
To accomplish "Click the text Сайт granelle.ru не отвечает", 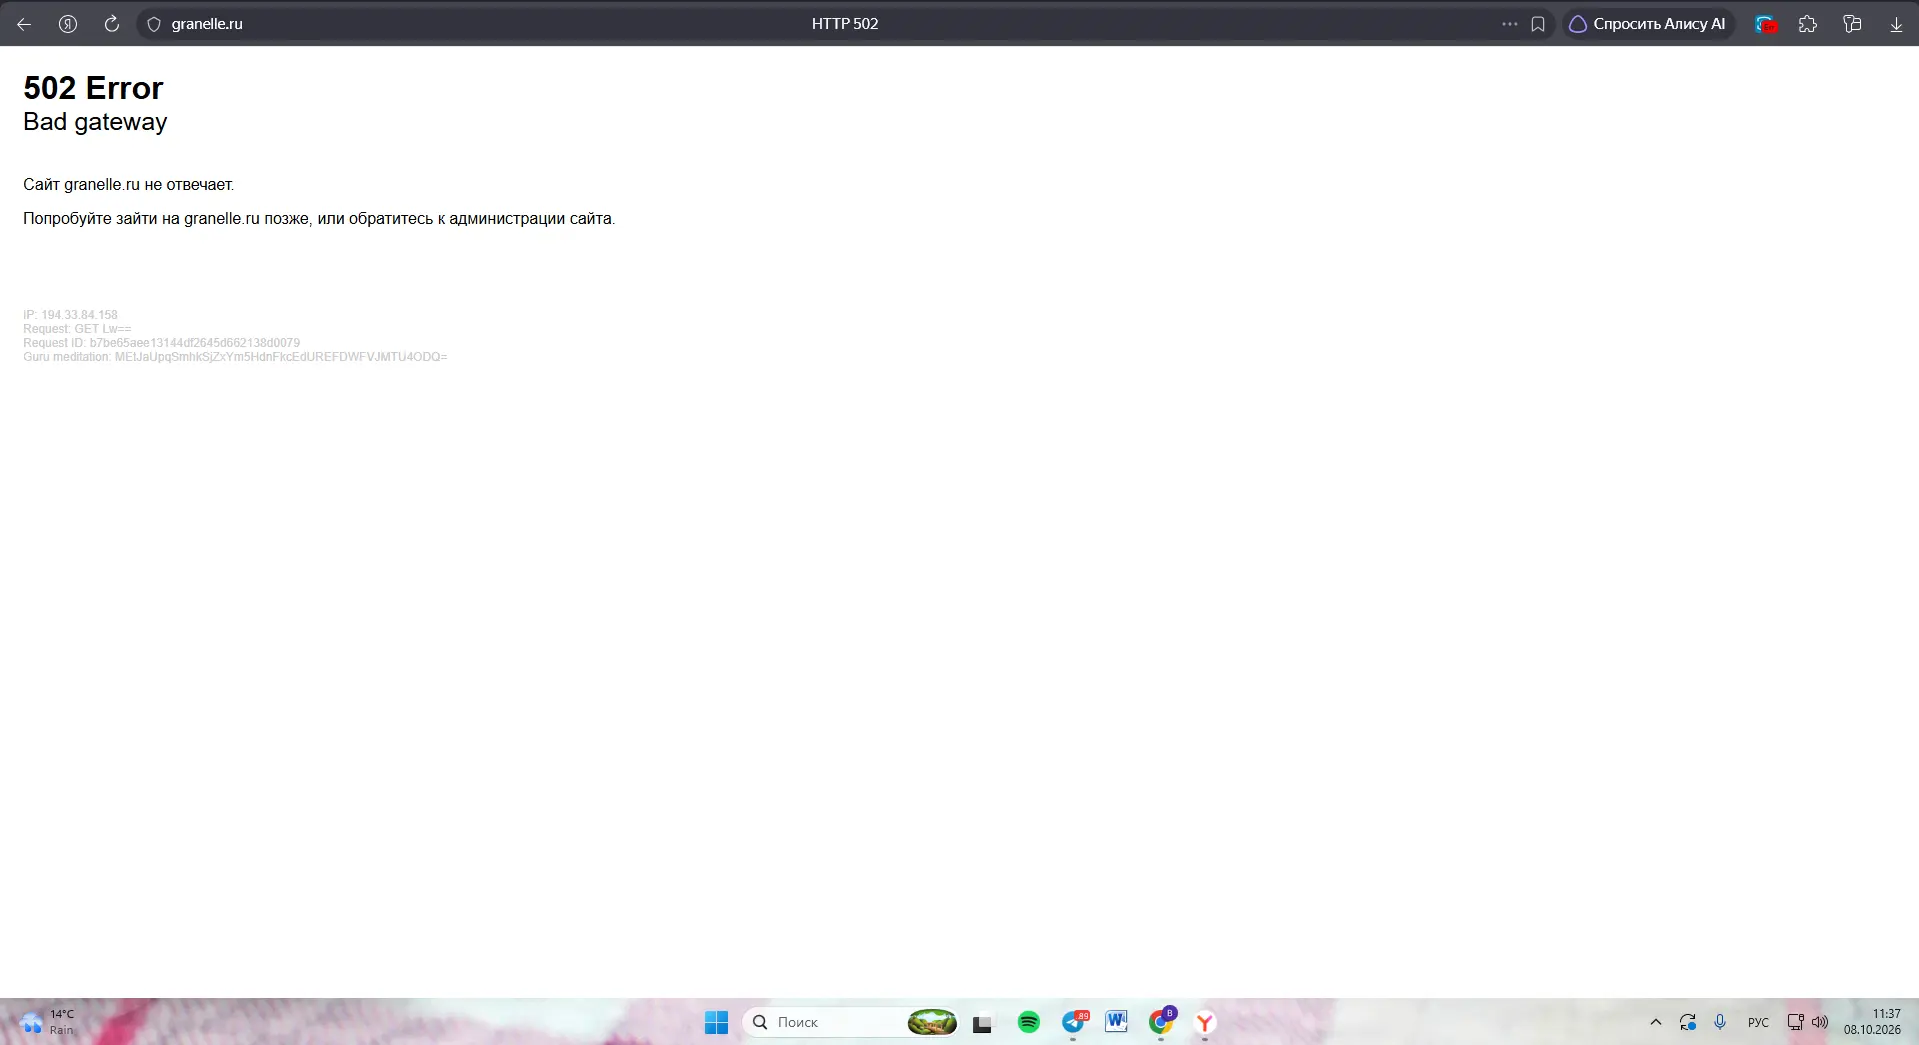I will pos(129,185).
